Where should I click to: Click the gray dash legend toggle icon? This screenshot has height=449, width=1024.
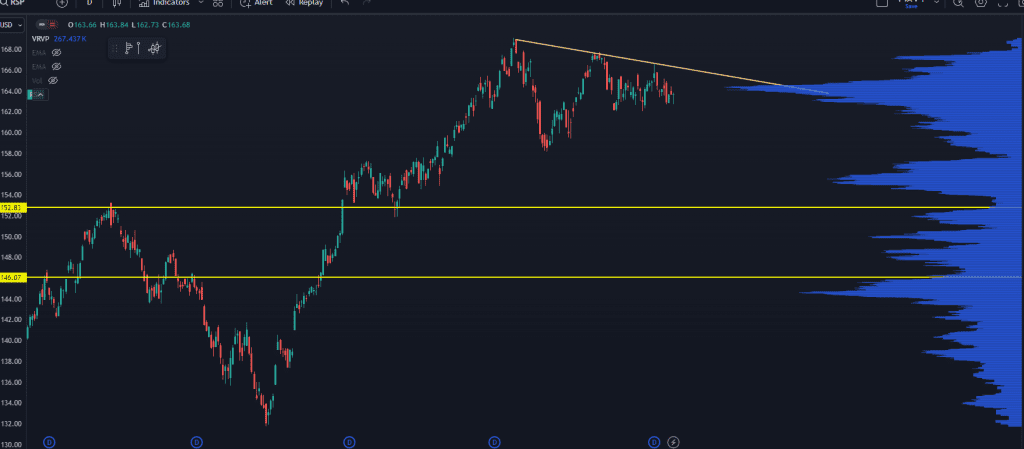click(x=42, y=25)
